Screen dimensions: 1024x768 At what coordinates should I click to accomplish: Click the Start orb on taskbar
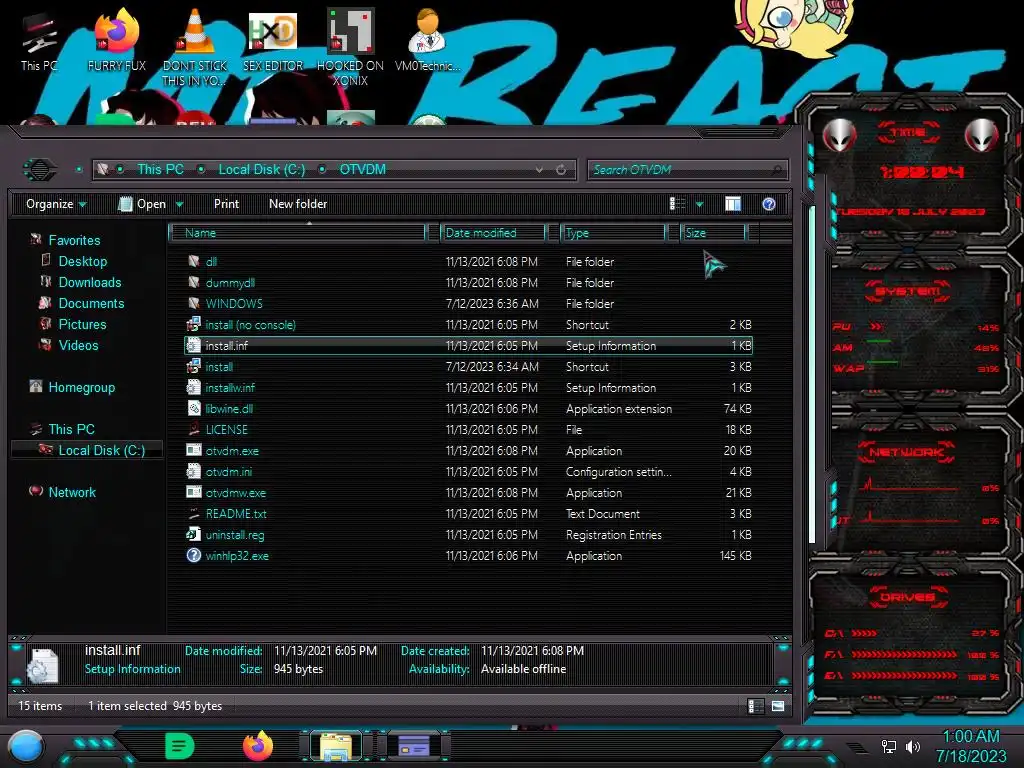click(26, 746)
